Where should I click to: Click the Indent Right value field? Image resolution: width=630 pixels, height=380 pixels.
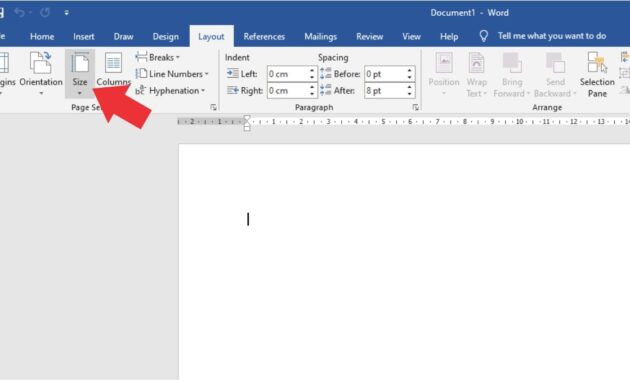(x=287, y=90)
